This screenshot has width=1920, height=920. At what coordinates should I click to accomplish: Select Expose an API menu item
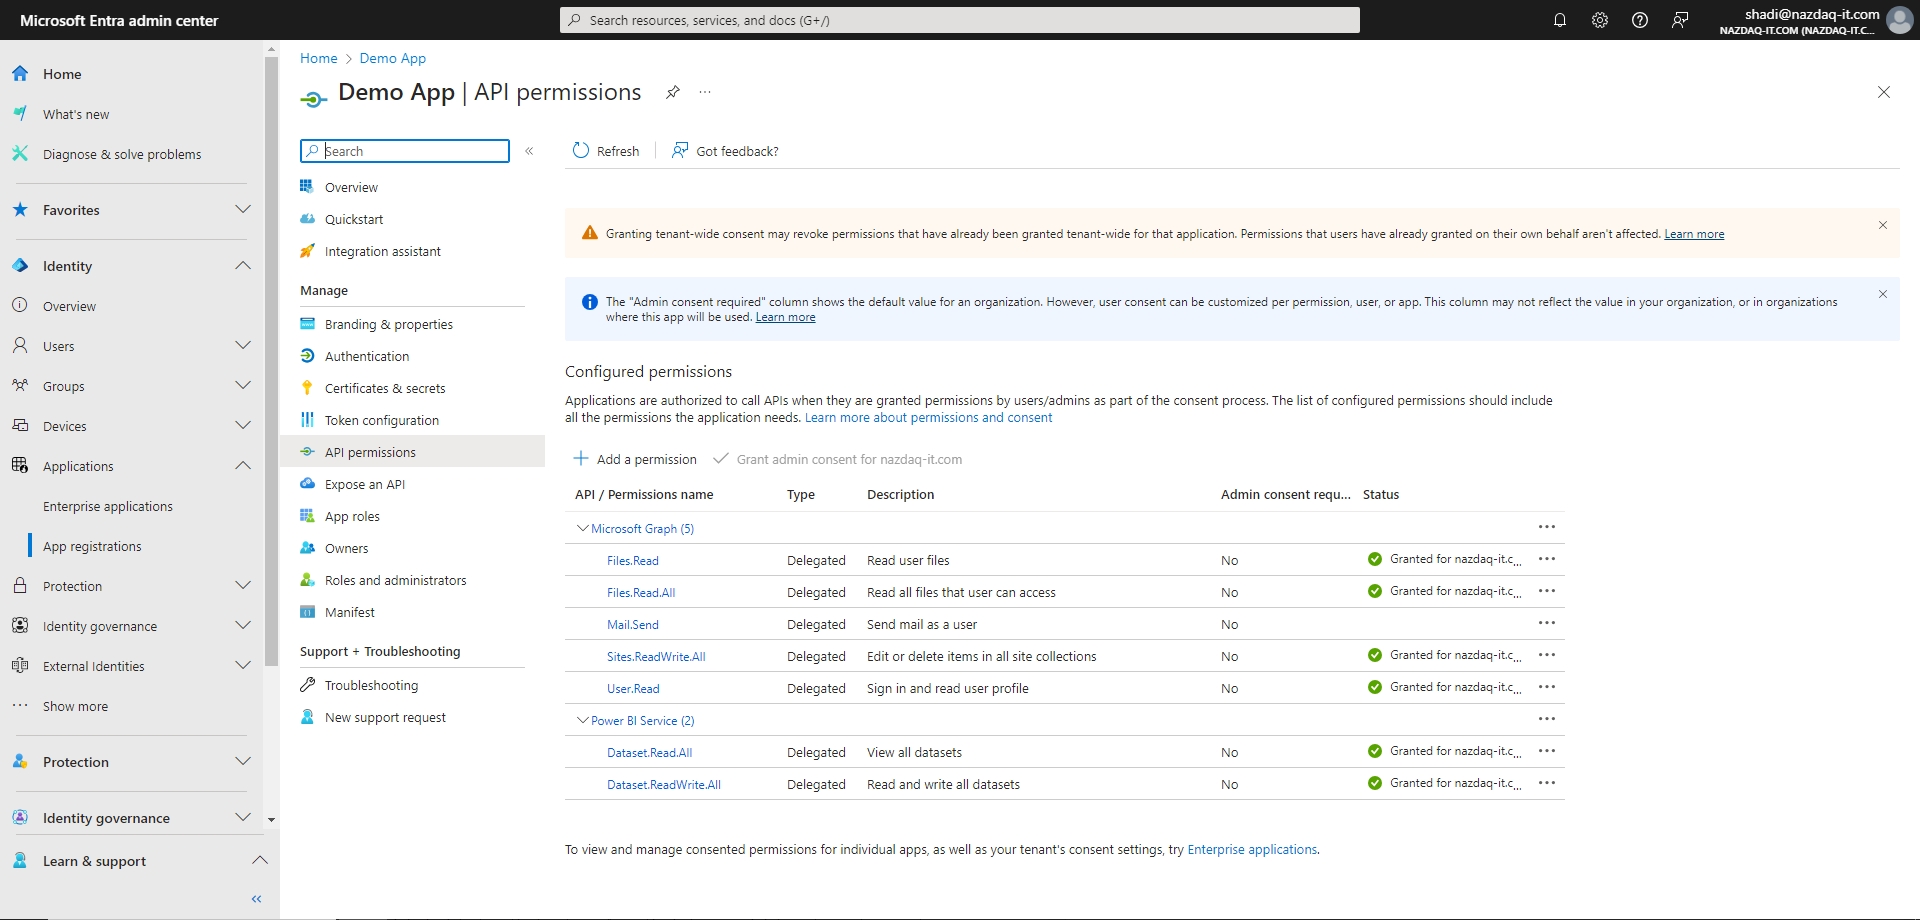[x=364, y=484]
